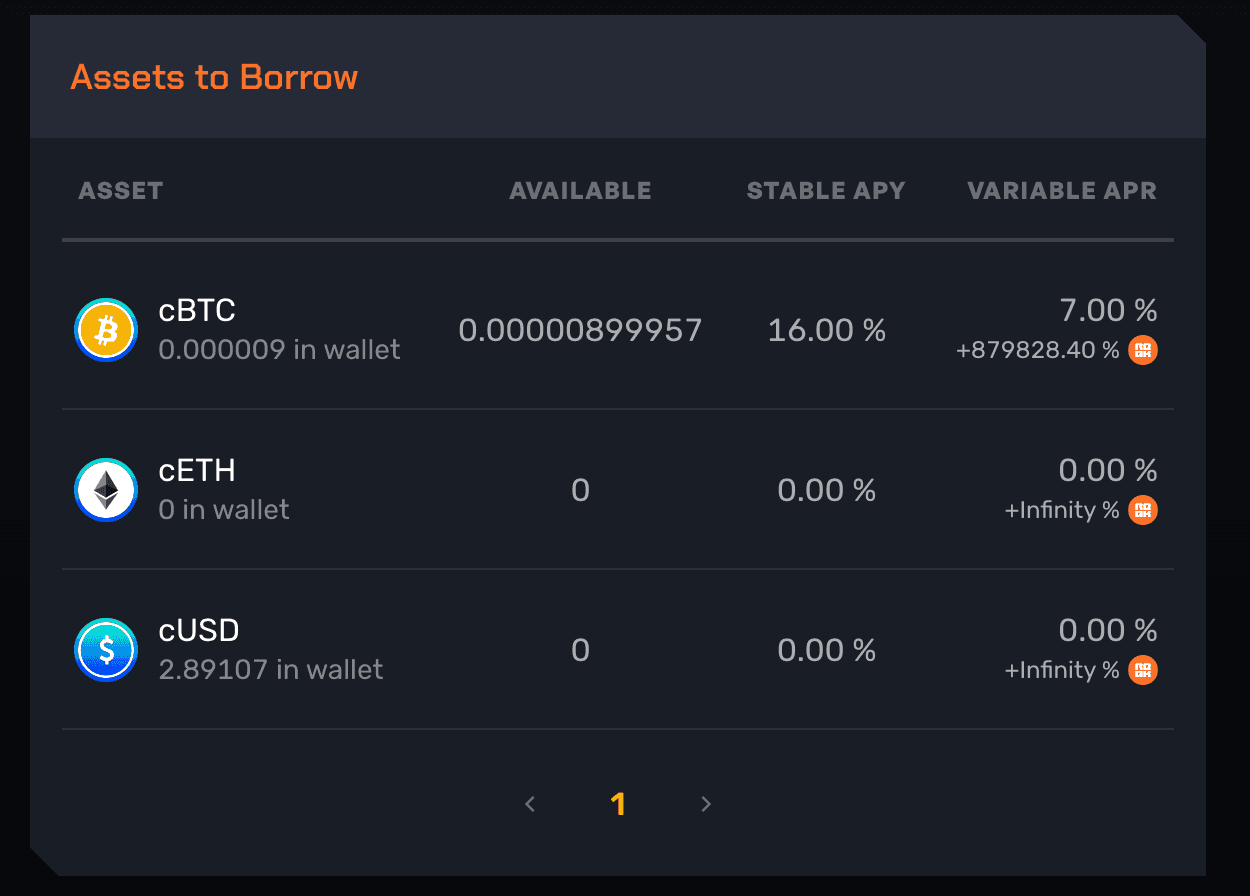Open the orange reward badge on the cBTC row
This screenshot has width=1250, height=896.
(x=1141, y=350)
